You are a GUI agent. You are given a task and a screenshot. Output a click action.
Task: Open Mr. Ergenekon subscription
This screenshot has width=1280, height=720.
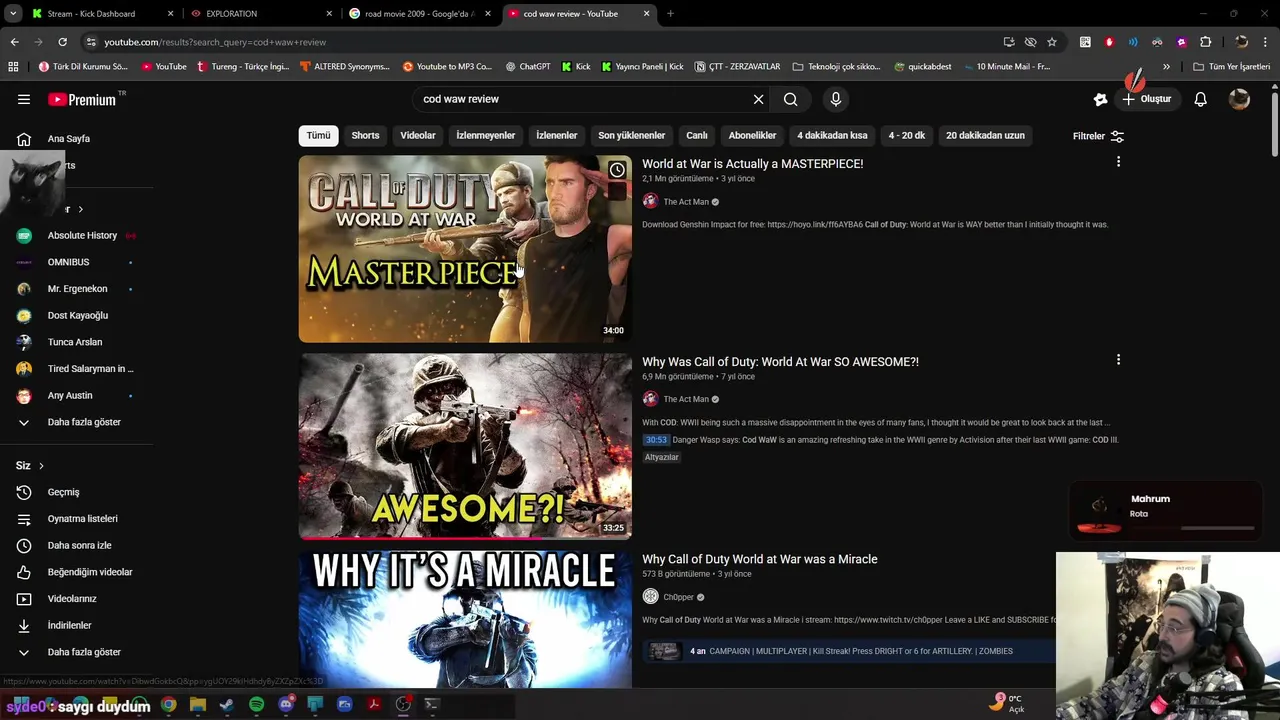coord(76,289)
